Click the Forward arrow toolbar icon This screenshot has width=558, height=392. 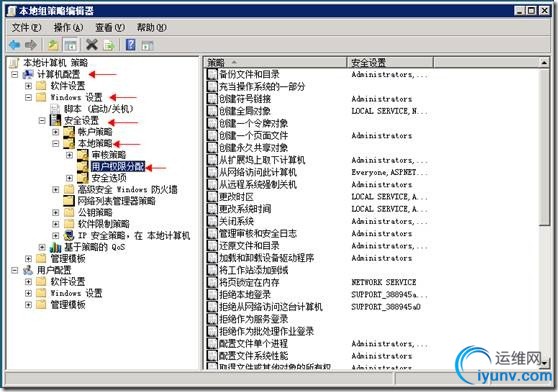coord(31,45)
